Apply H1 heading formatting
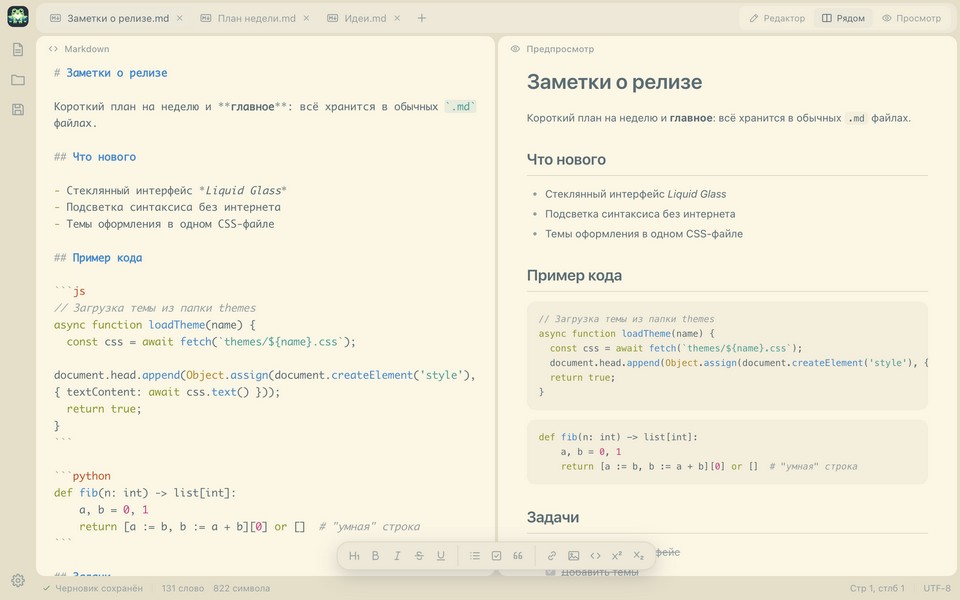 point(354,556)
